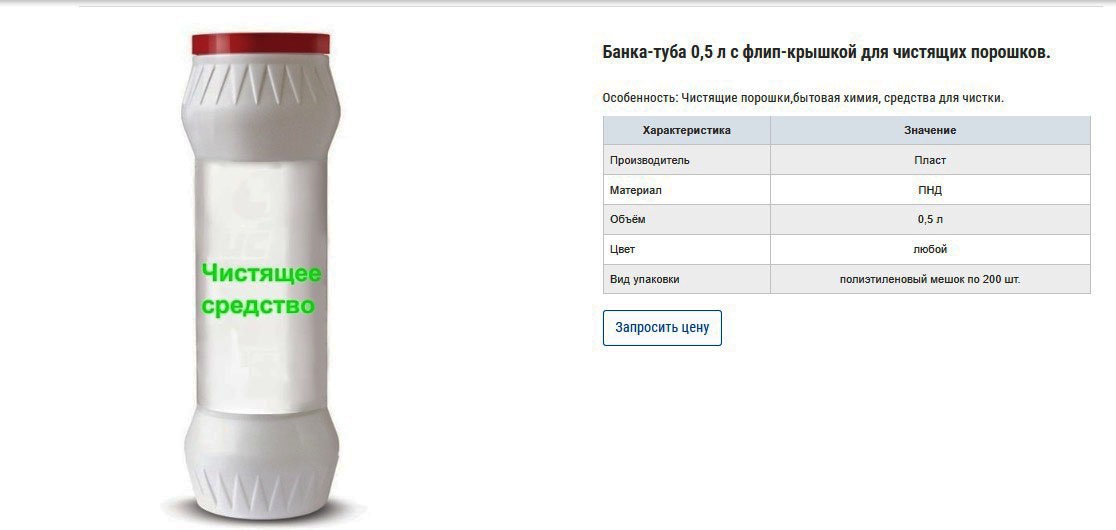1116x530 pixels.
Task: Click the Значение column header
Action: coord(930,130)
